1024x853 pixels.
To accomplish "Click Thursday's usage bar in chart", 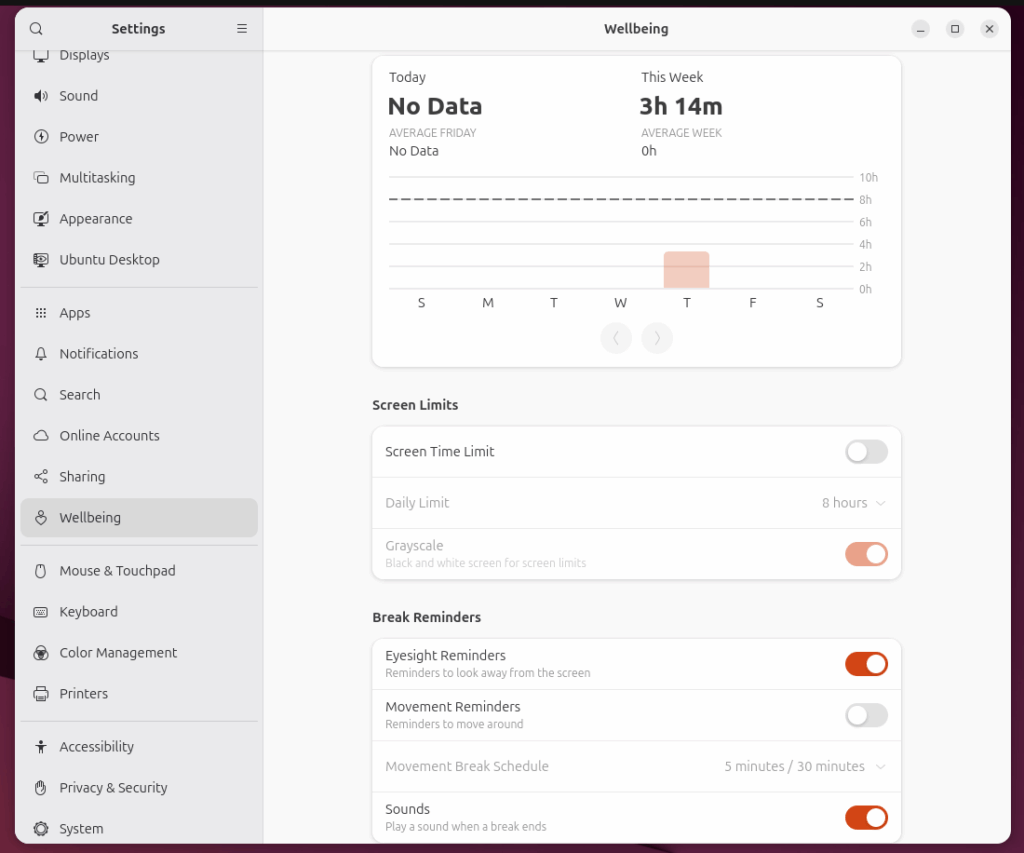I will point(686,270).
